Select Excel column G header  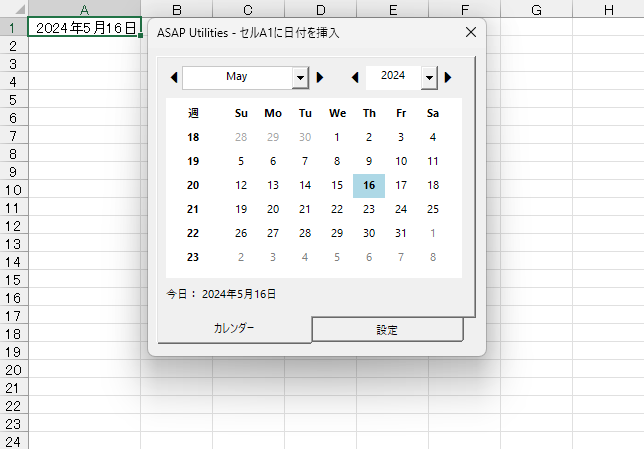pos(536,9)
